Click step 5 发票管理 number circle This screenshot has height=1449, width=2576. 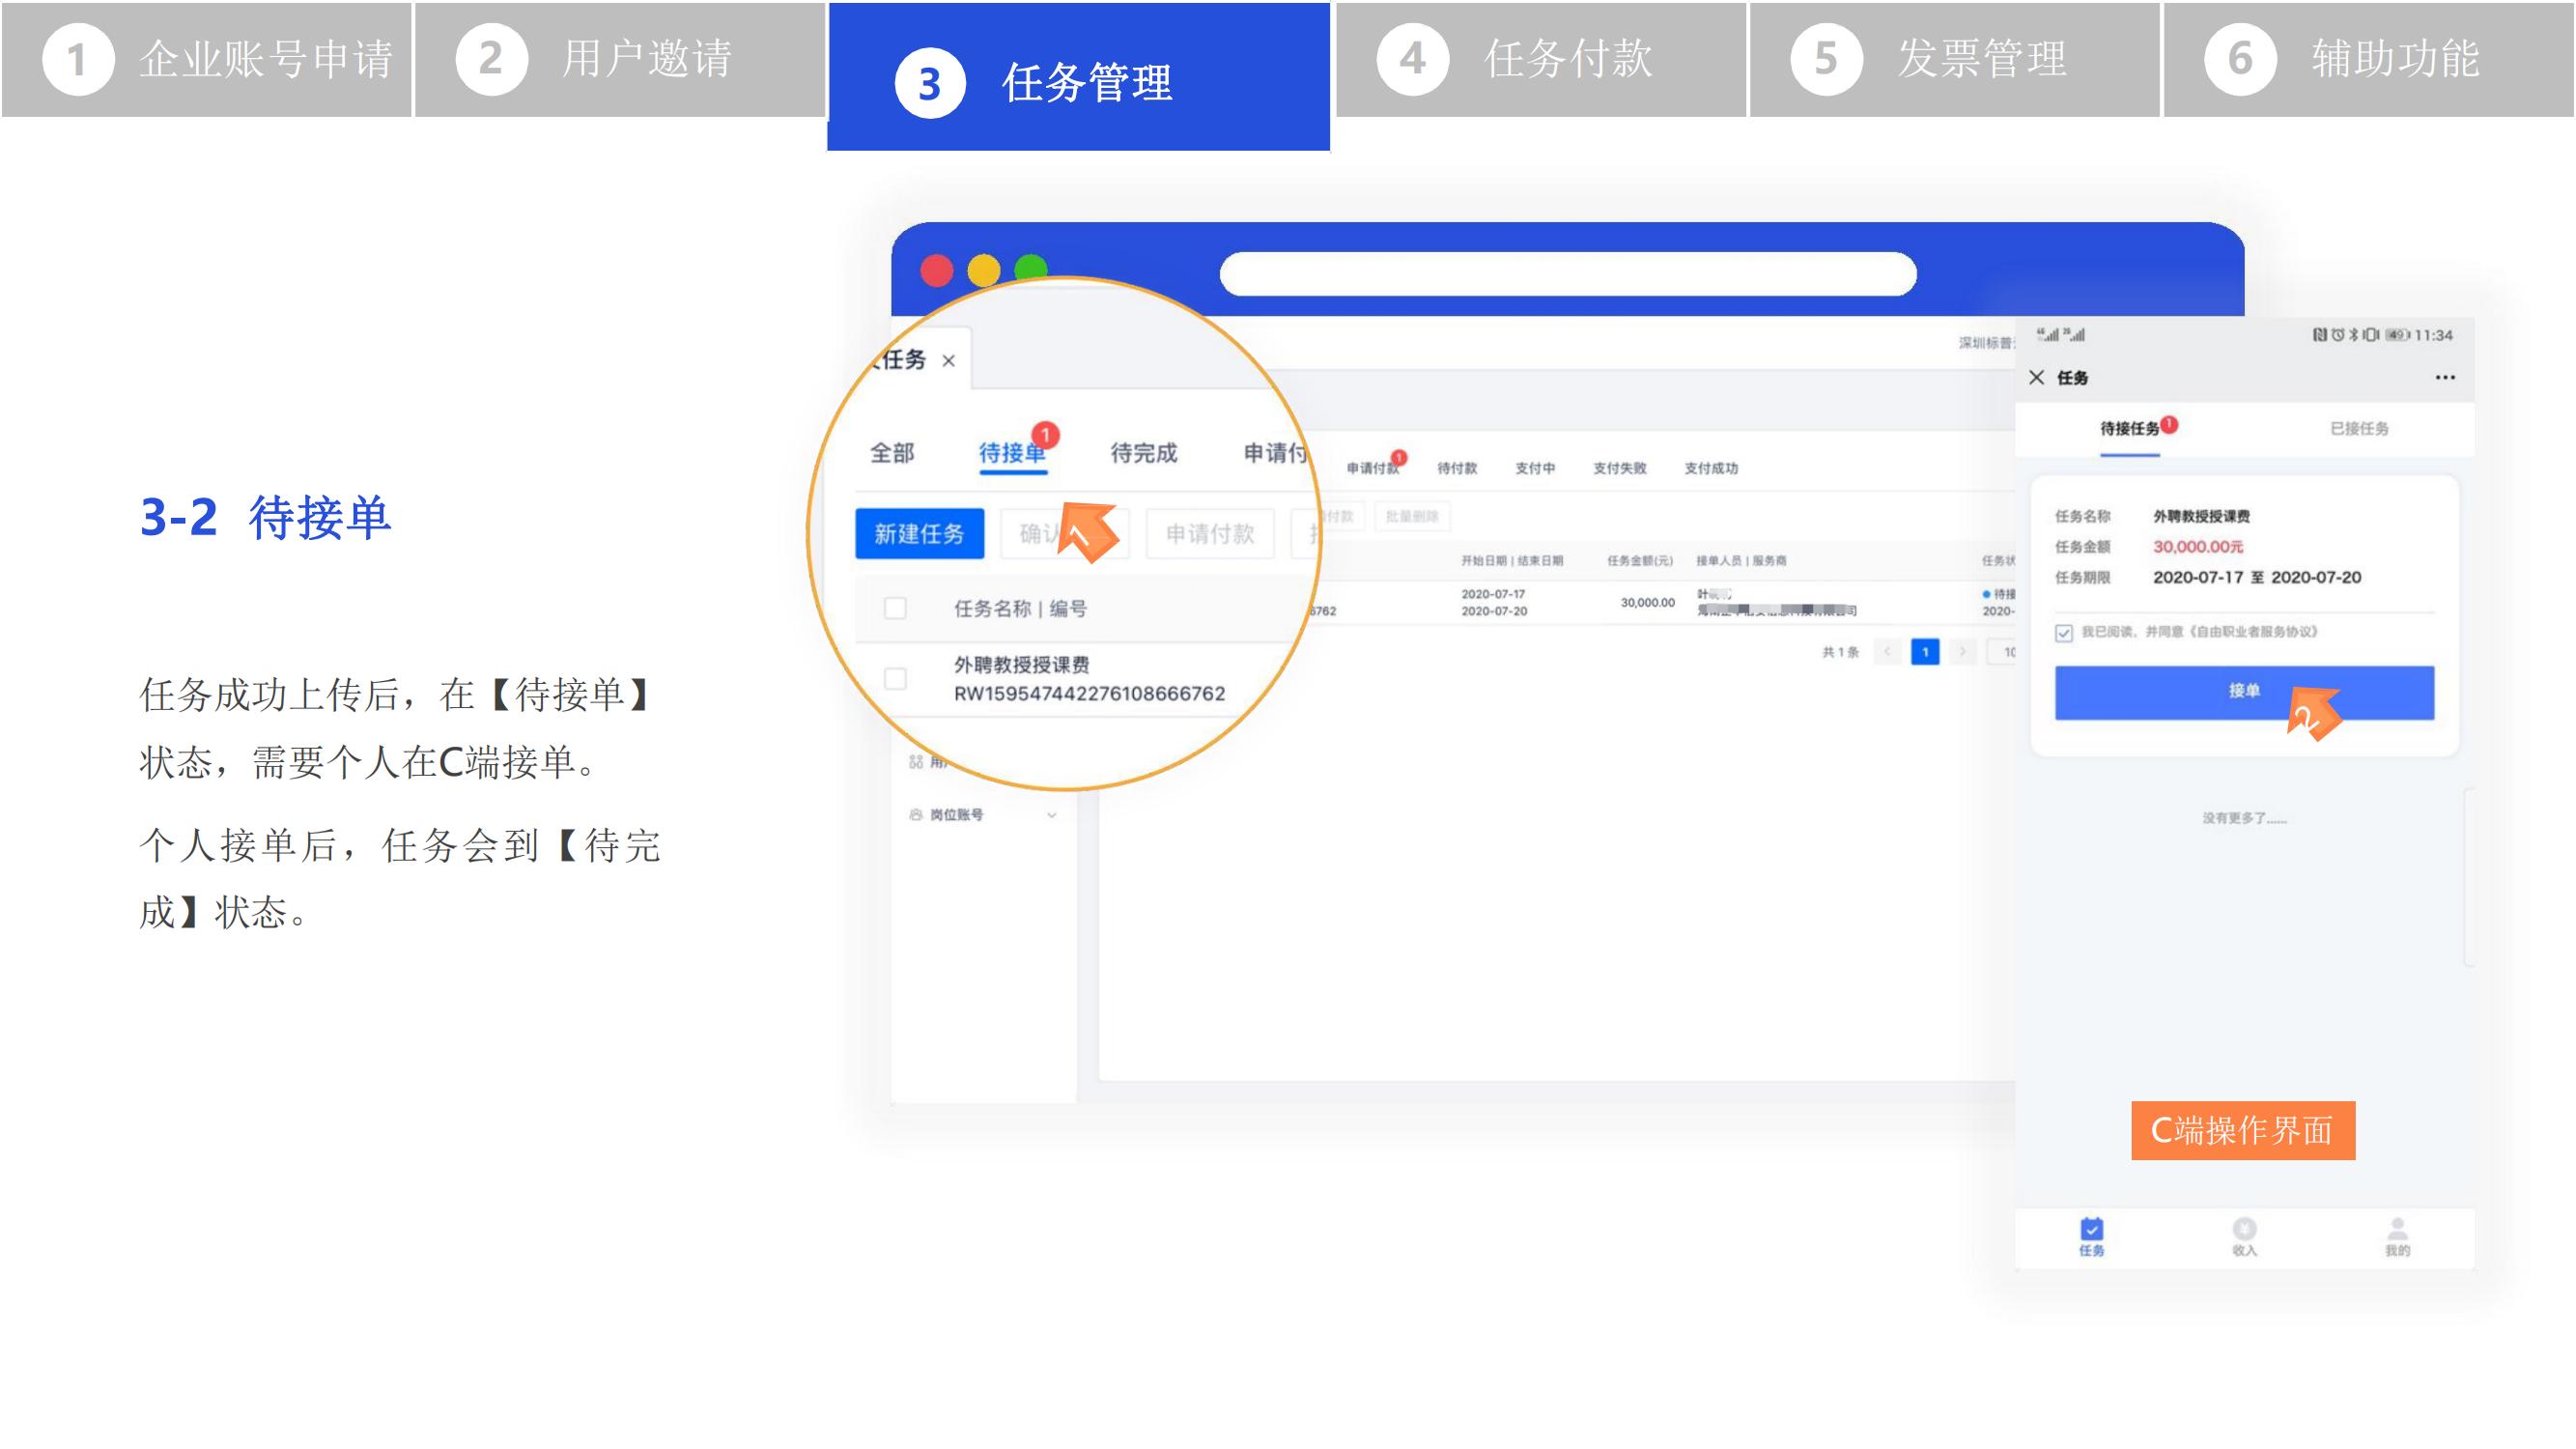pos(1826,59)
